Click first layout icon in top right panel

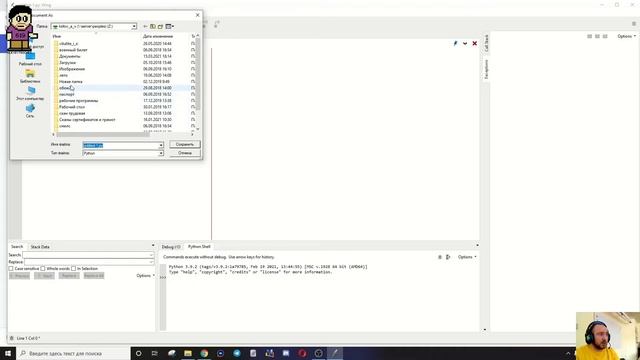click(x=589, y=36)
